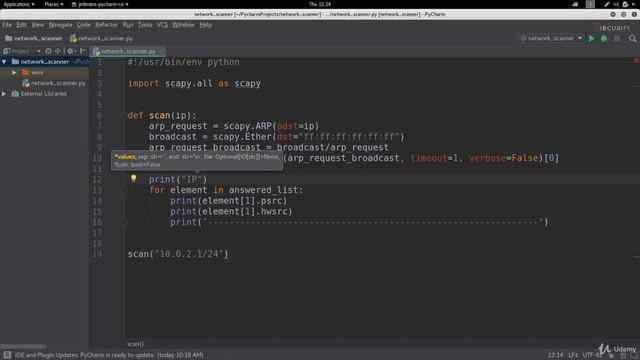Open the Edit menu
Image resolution: width=640 pixels, height=360 pixels.
tap(22, 25)
